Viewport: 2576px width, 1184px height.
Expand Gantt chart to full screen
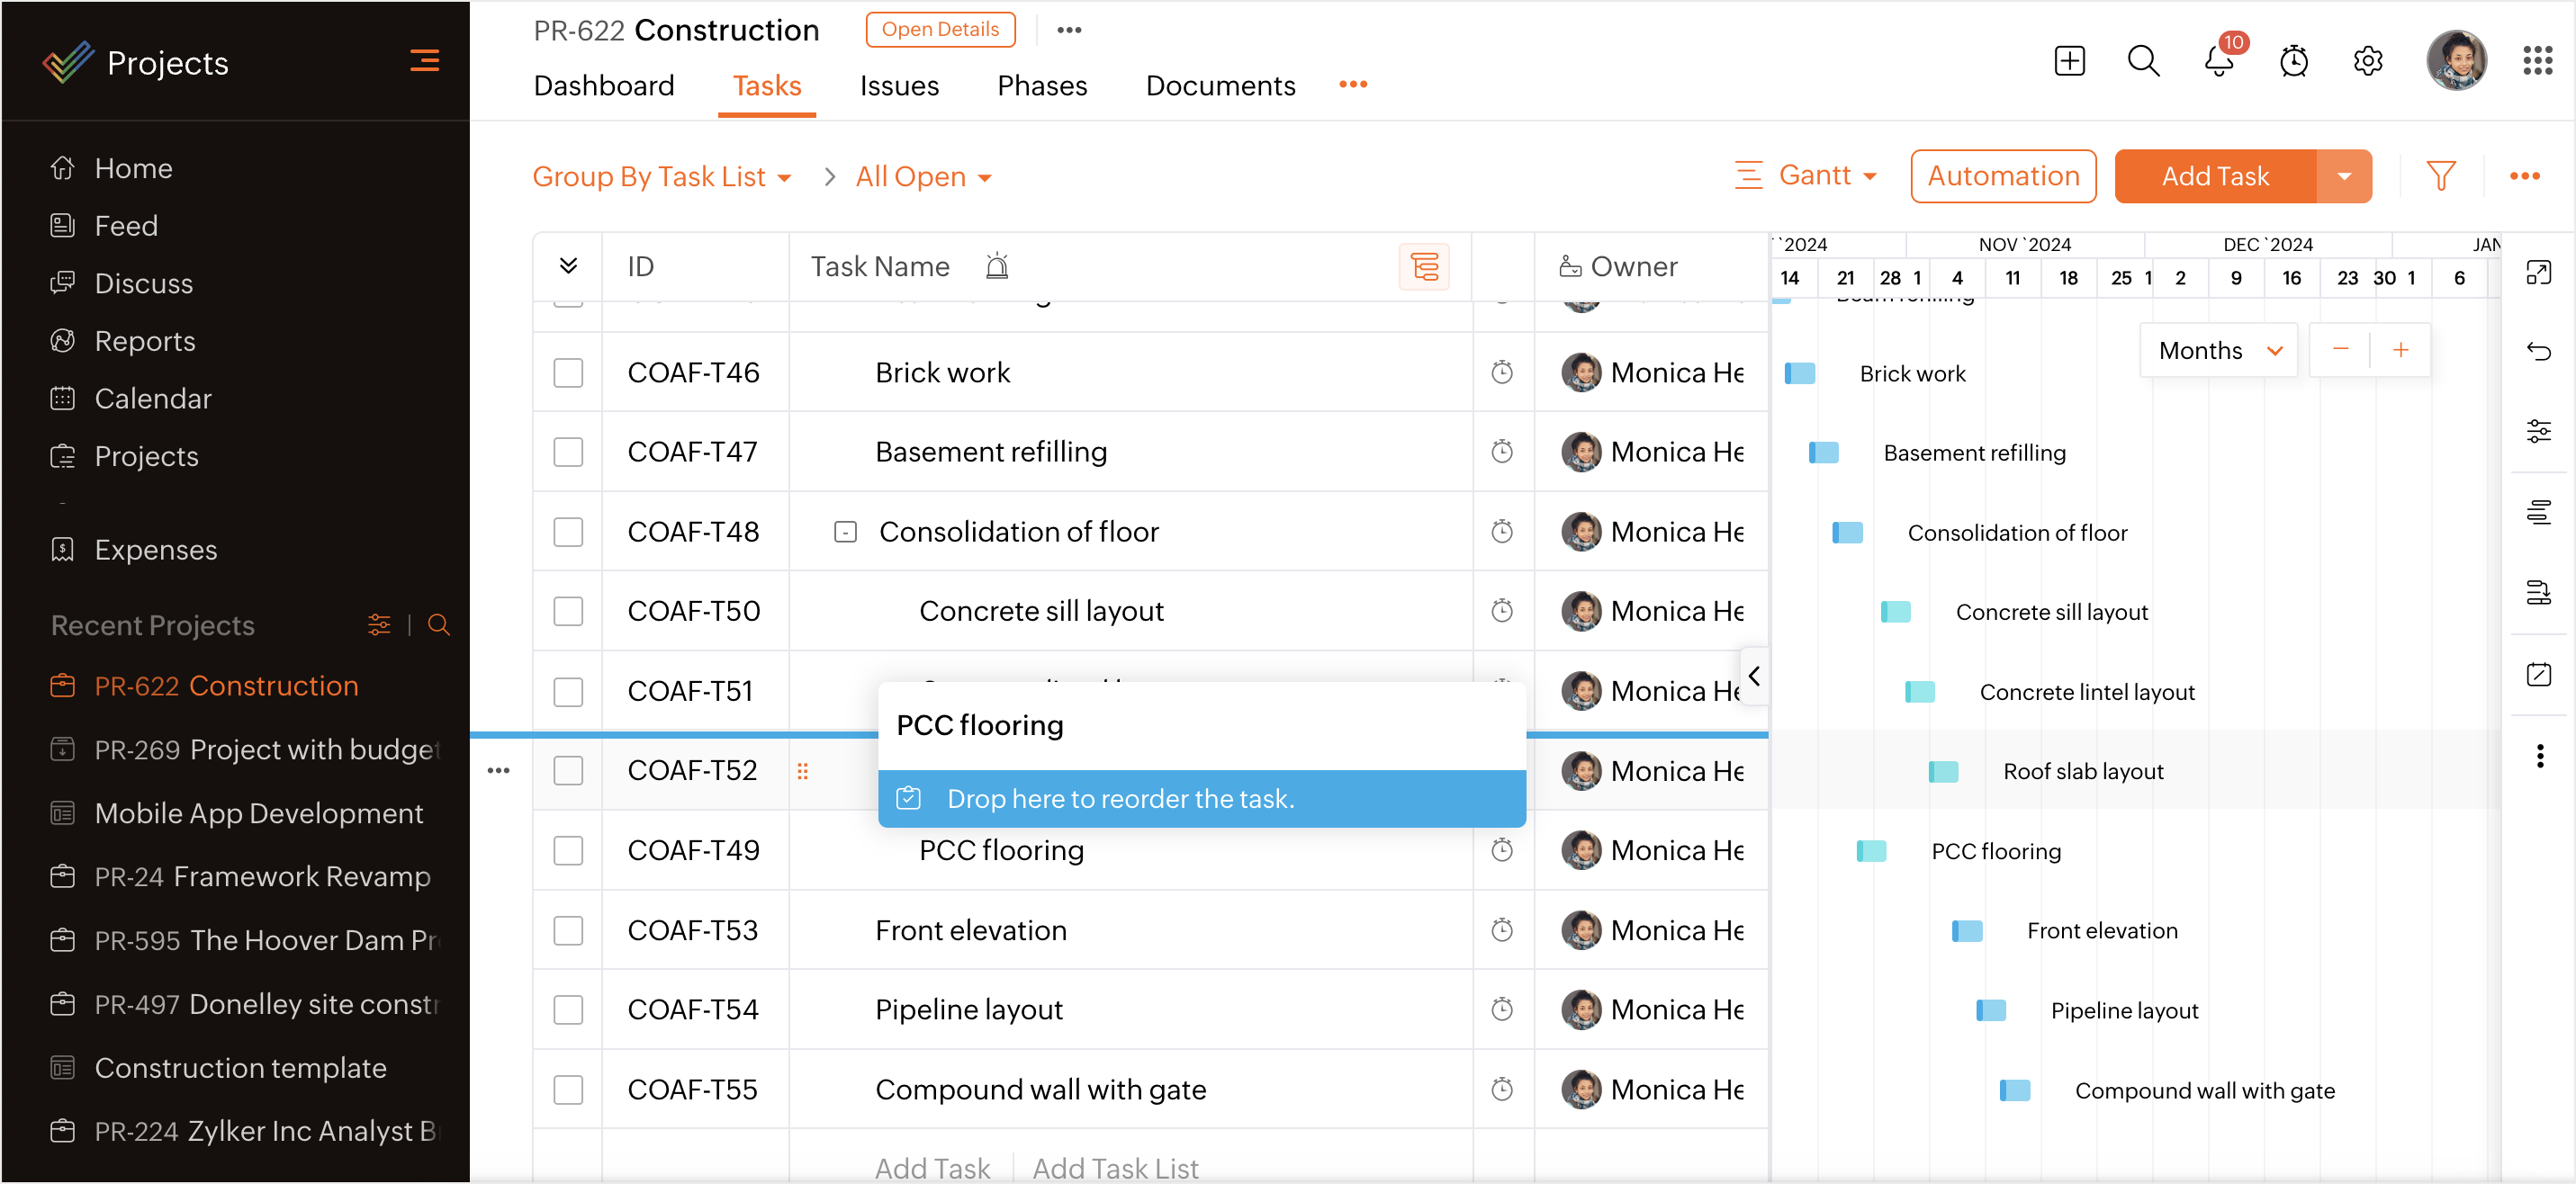(2538, 272)
